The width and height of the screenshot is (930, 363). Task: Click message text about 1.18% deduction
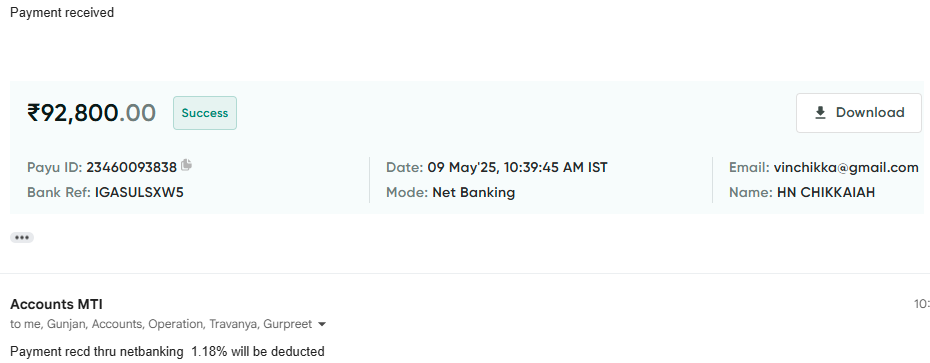coord(167,352)
